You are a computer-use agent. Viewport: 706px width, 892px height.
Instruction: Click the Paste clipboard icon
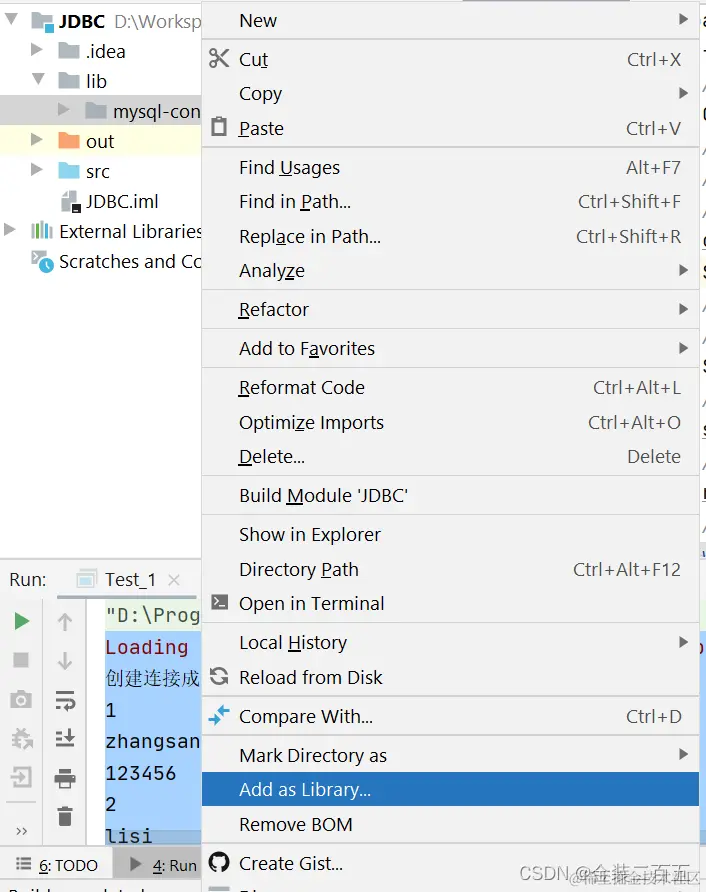tap(219, 126)
